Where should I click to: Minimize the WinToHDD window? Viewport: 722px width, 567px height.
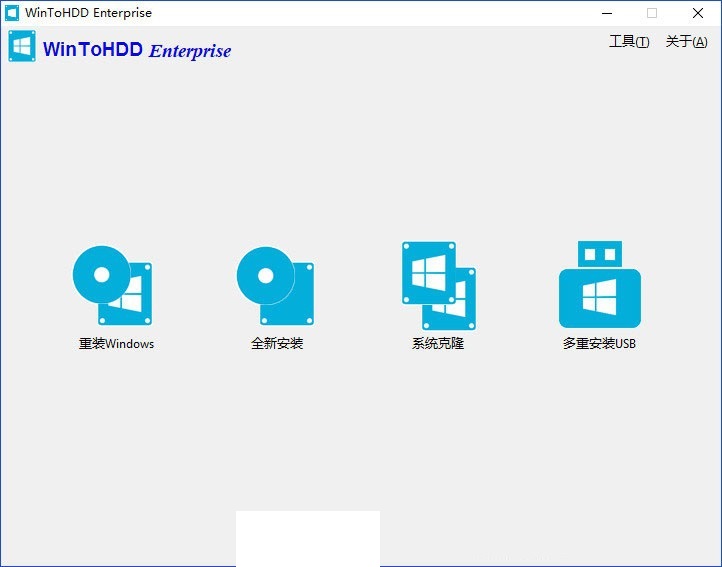coord(607,13)
